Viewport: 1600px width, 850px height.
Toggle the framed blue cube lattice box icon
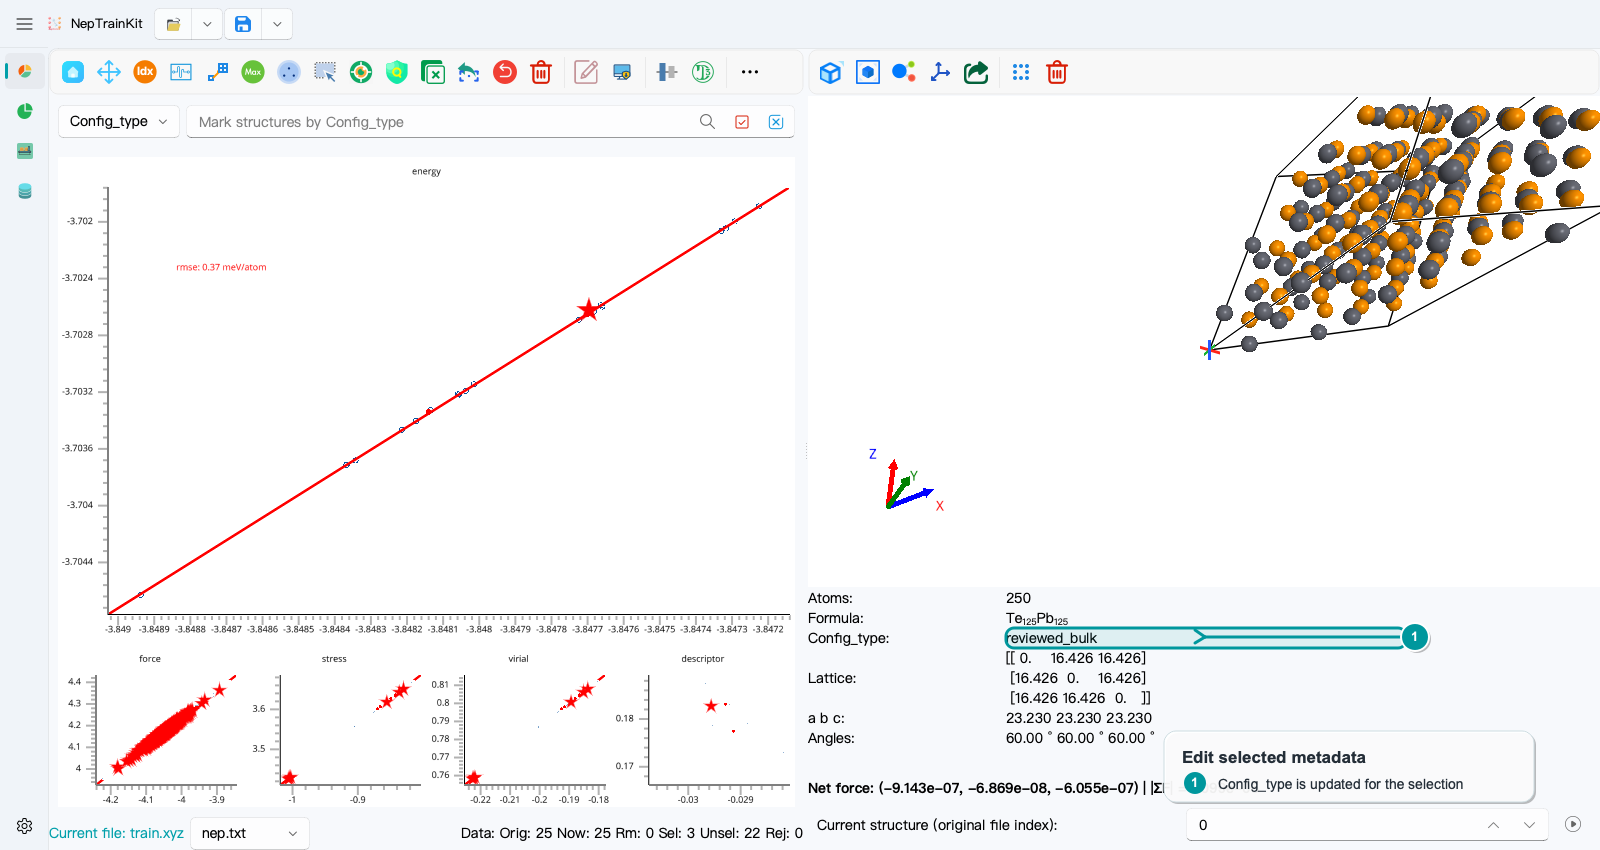868,72
